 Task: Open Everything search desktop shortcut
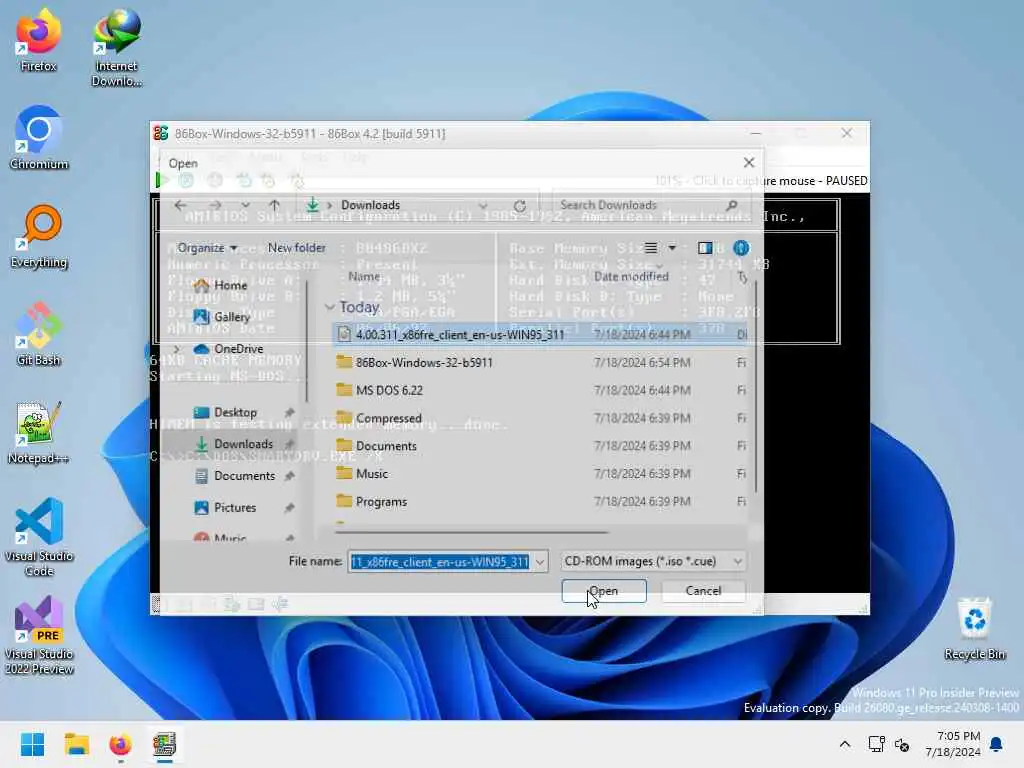coord(39,236)
